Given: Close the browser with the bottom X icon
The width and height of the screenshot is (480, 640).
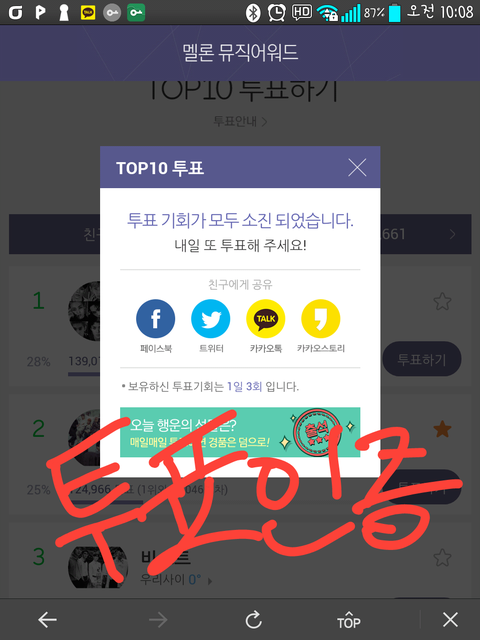Looking at the screenshot, I should pos(451,620).
